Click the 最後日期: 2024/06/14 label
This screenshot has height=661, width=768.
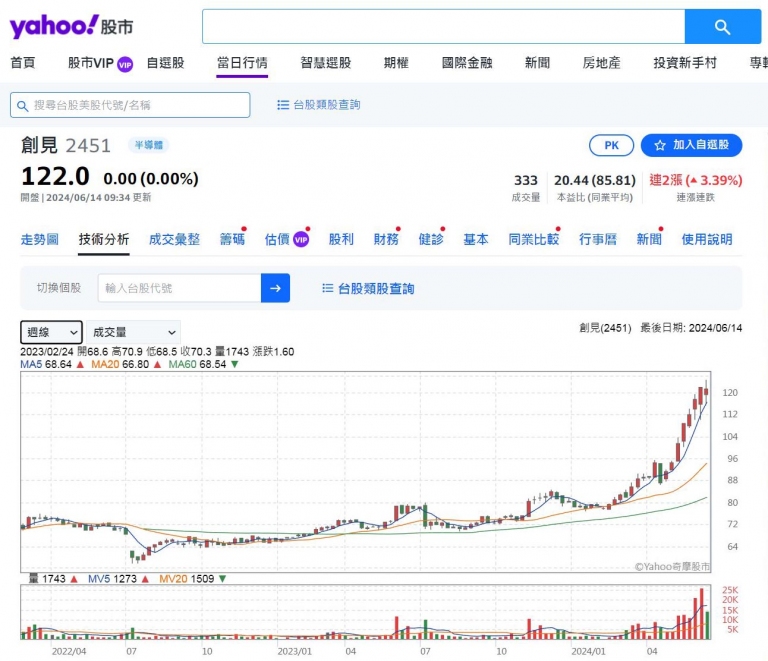click(691, 328)
